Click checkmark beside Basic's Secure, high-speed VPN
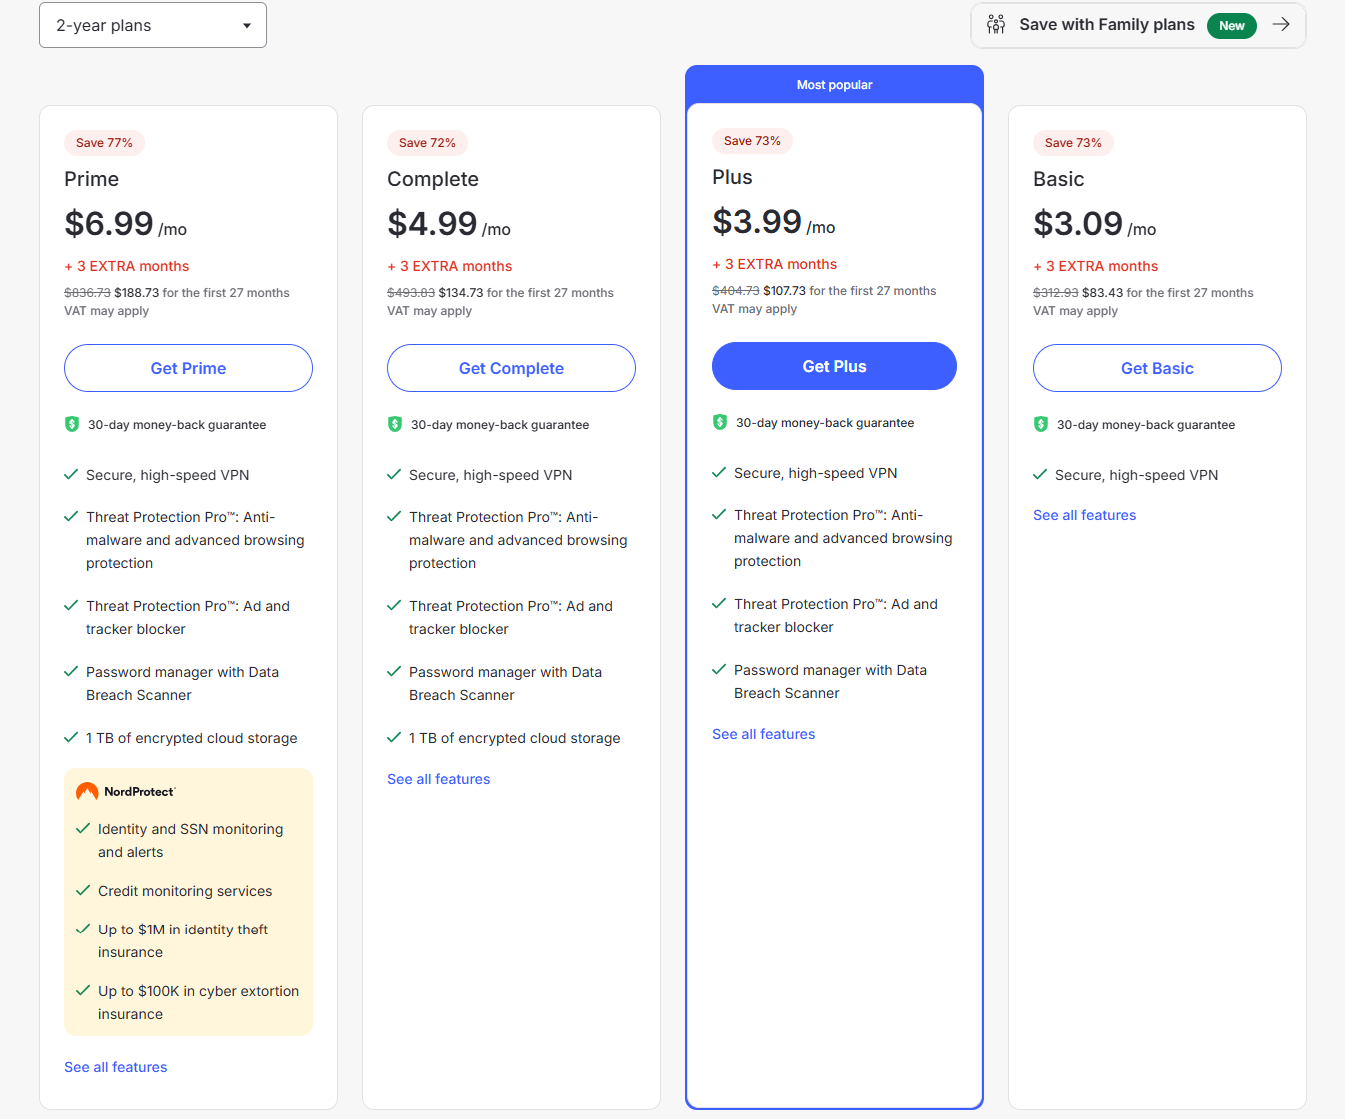Viewport: 1345px width, 1119px height. pyautogui.click(x=1040, y=475)
